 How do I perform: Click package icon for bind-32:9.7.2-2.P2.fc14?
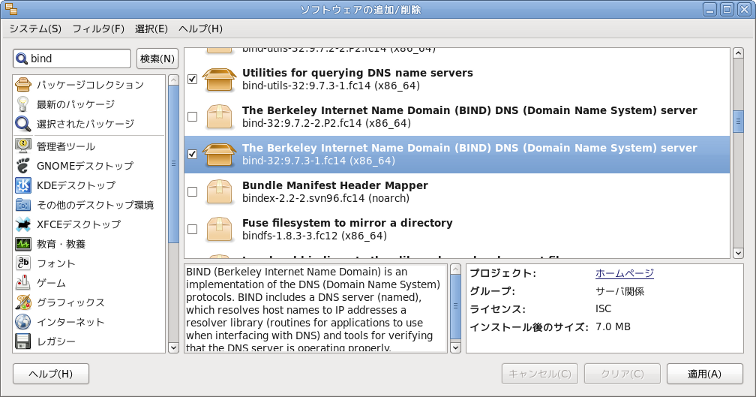click(219, 117)
